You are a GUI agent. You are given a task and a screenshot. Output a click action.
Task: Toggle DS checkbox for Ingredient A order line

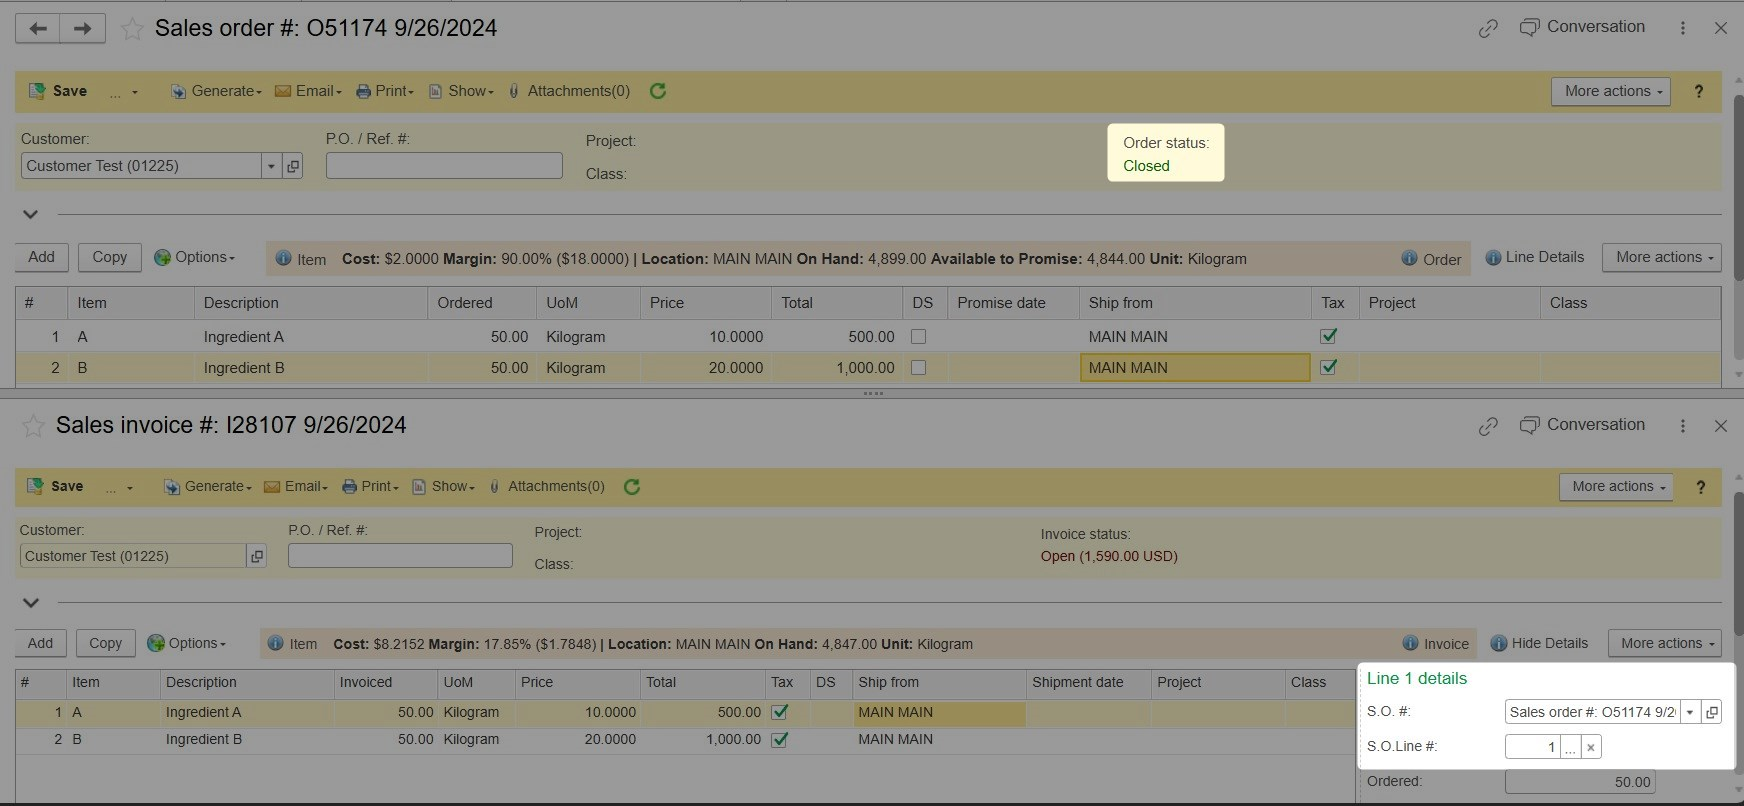pos(918,337)
